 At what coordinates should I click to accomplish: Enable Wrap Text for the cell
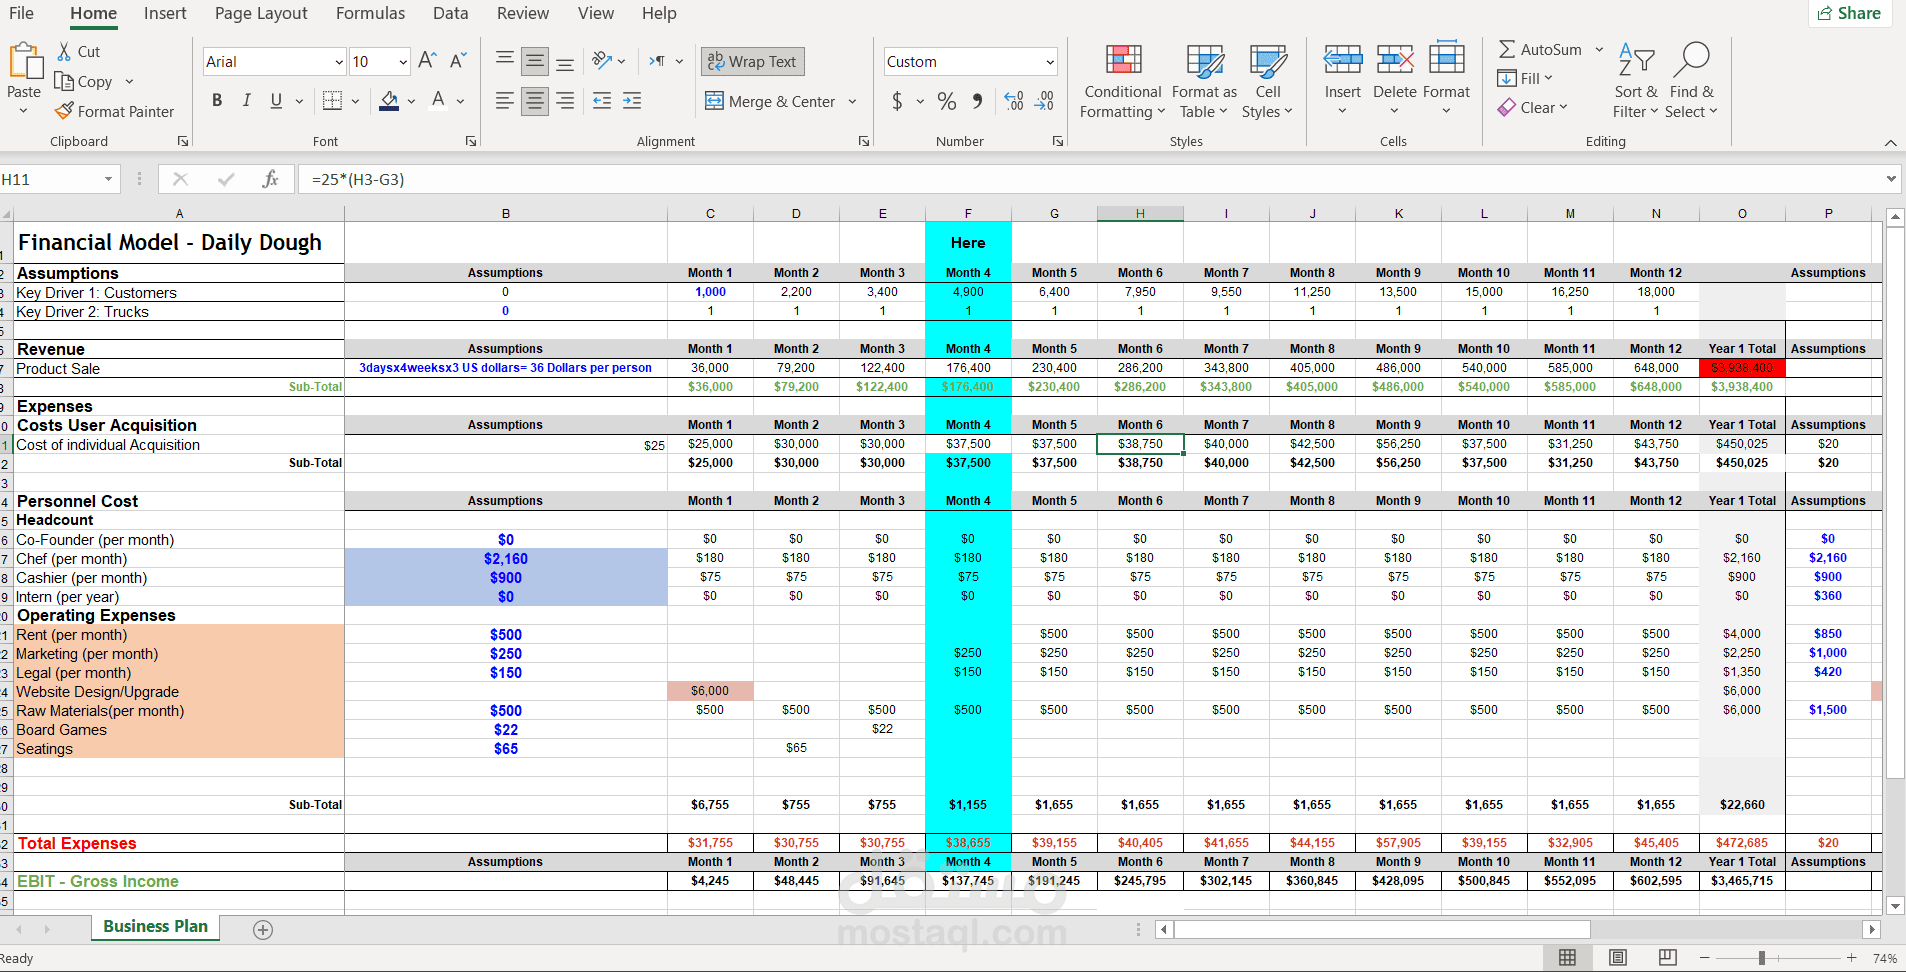pos(752,61)
